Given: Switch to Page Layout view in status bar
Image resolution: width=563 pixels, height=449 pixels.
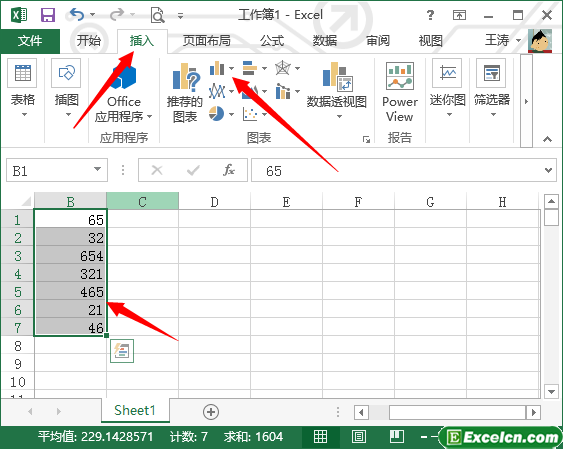Looking at the screenshot, I should 359,437.
